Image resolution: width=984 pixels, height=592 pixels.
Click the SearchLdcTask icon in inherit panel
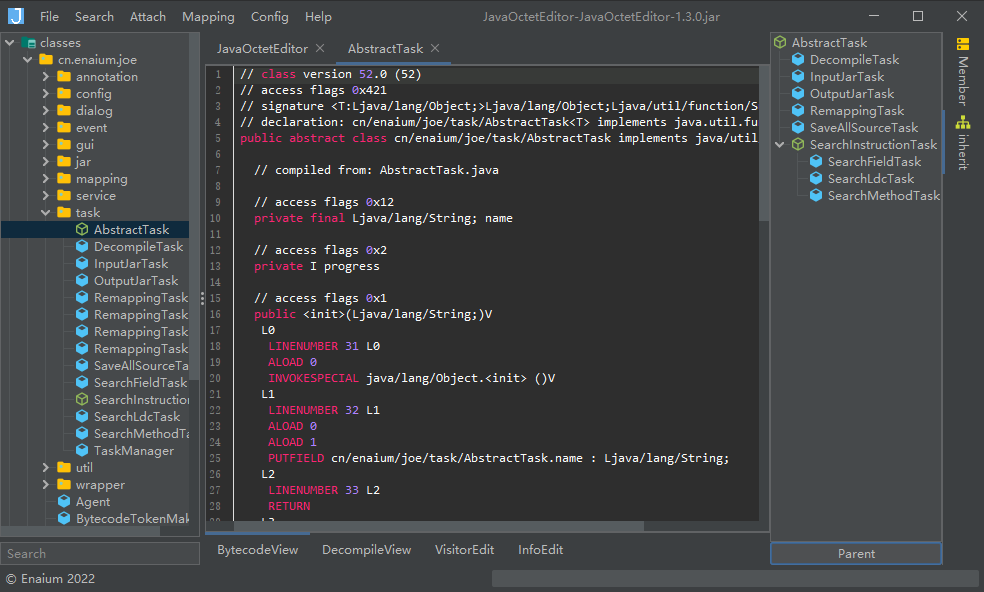pyautogui.click(x=816, y=179)
